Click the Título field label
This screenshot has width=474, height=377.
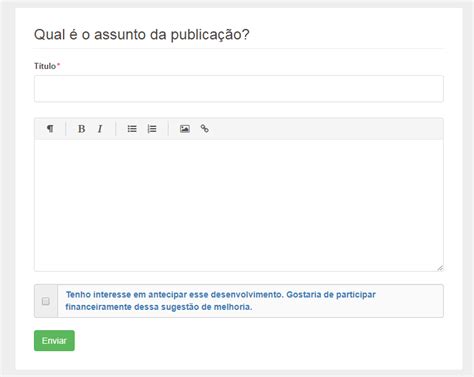point(45,66)
